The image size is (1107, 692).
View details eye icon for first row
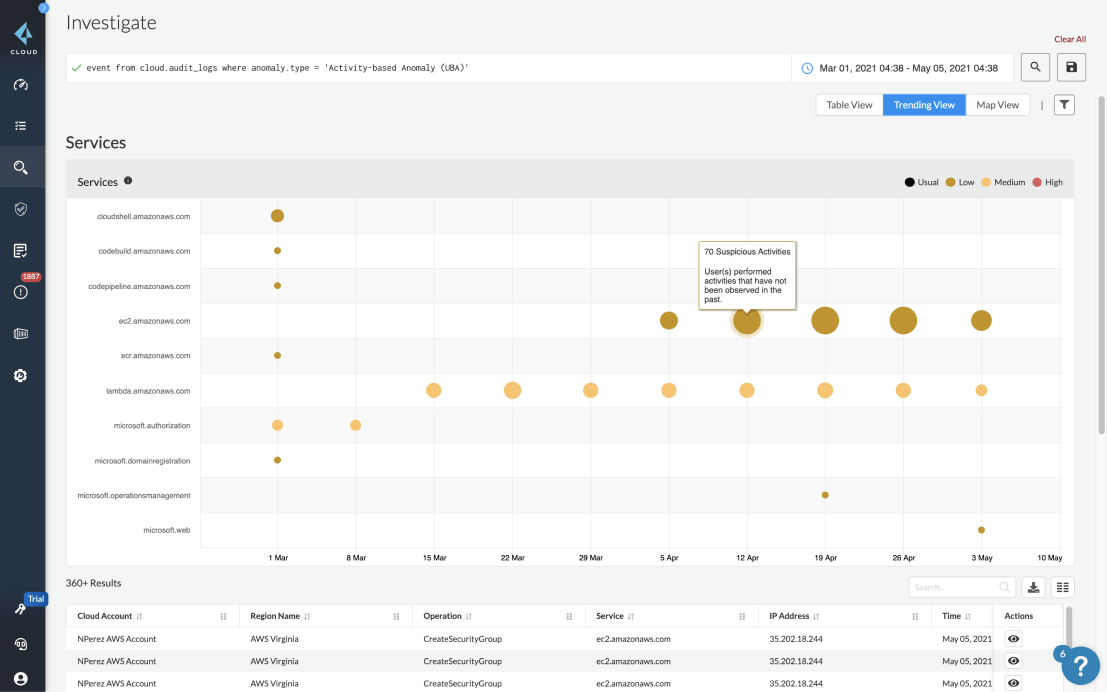pyautogui.click(x=1013, y=638)
